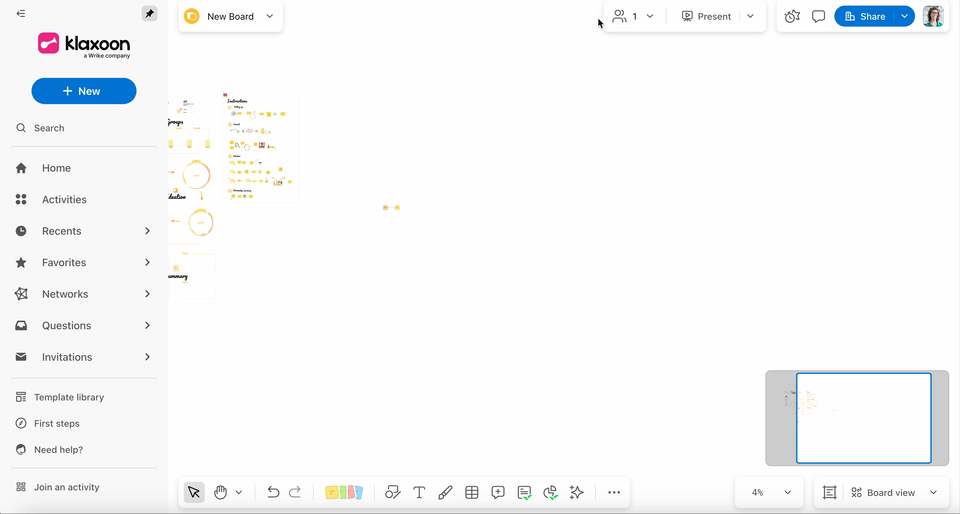Expand the Invitations submenu chevron
Screen dimensions: 960x514
(148, 357)
